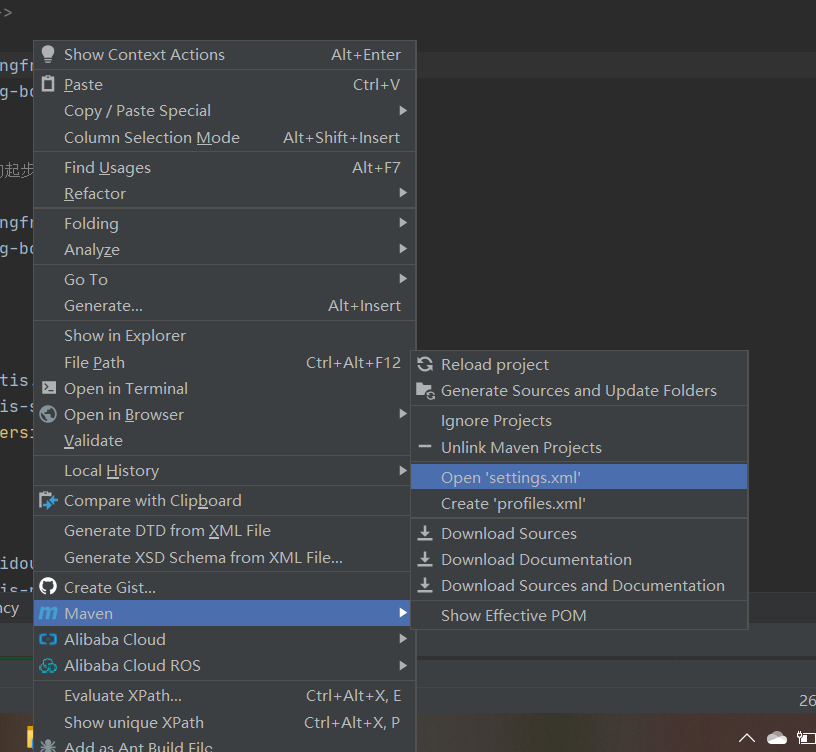Click the Maven submenu arrow
The image size is (816, 752).
coord(403,613)
